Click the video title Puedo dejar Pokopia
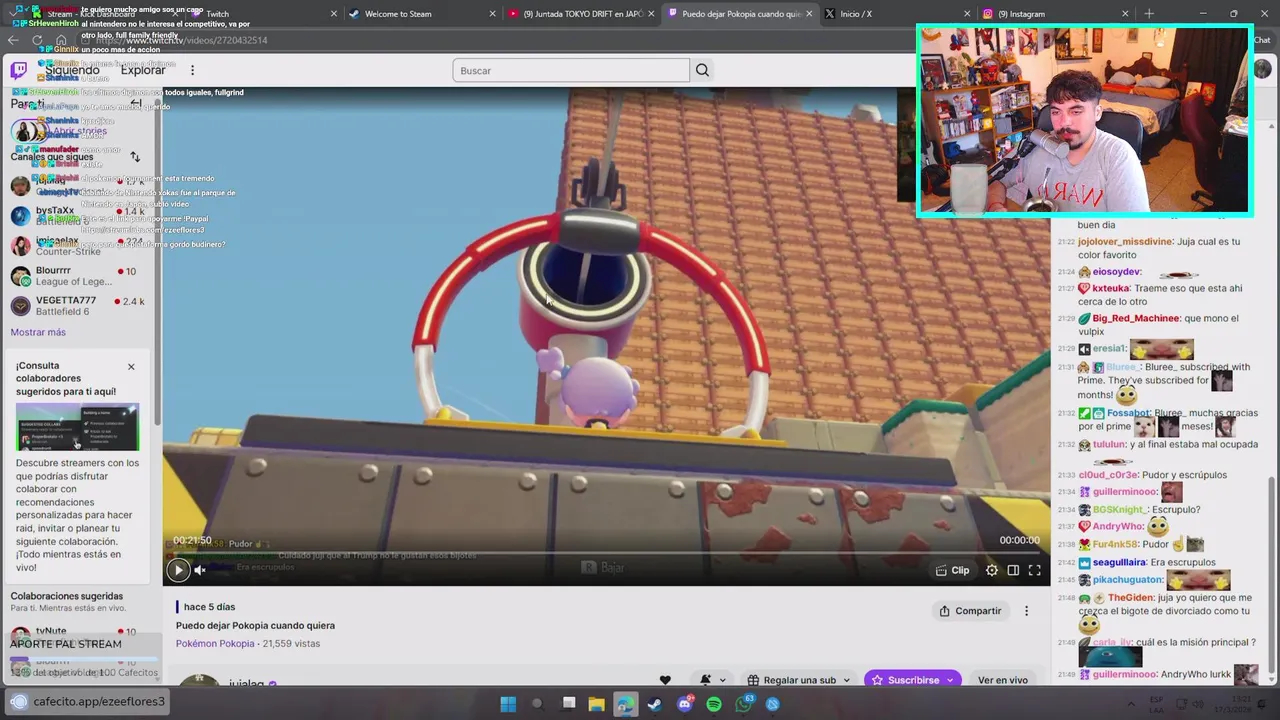 coord(255,626)
